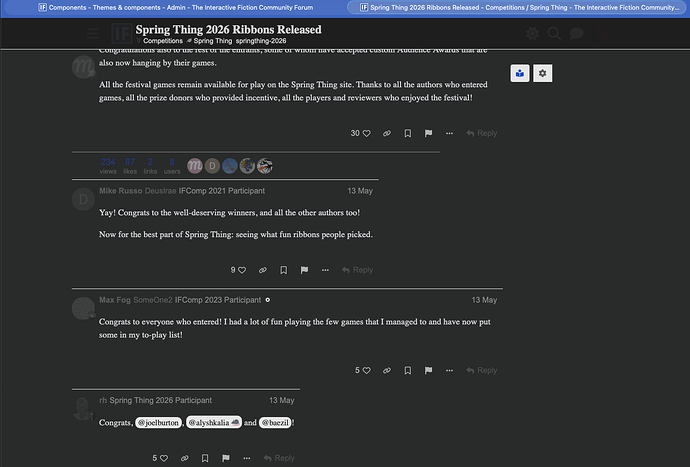The width and height of the screenshot is (690, 467).
Task: Bookmark the first post with 30 likes
Action: point(408,133)
